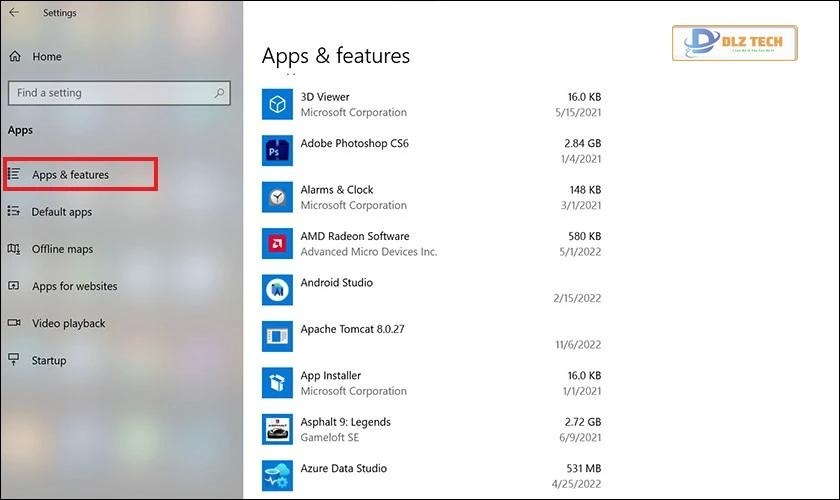The image size is (840, 500).
Task: Click the 5/15/2021 install date
Action: 578,113
